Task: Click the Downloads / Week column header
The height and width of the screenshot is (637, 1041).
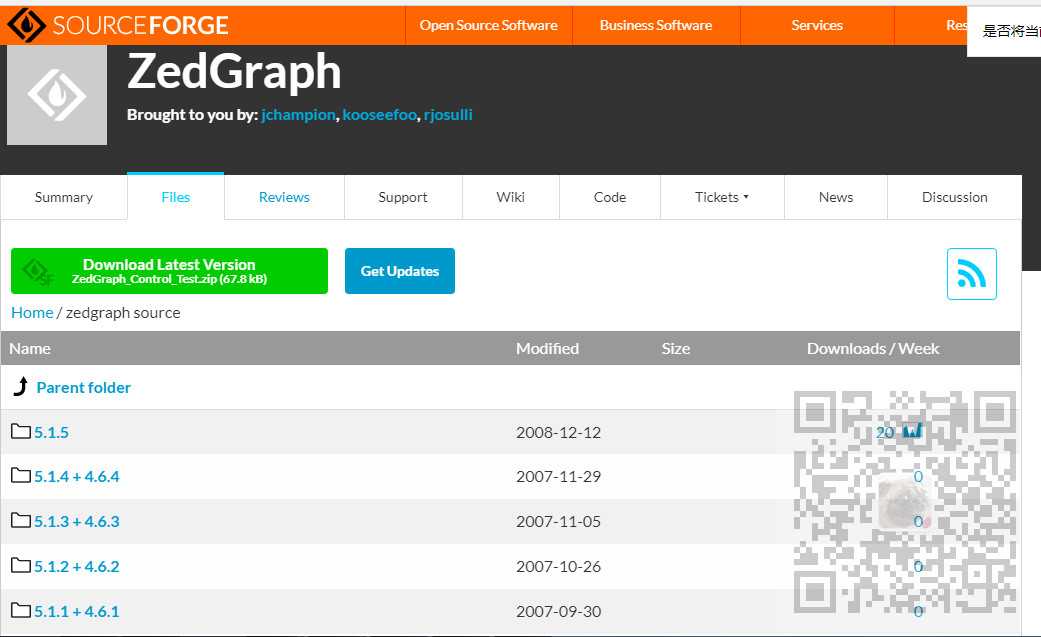Action: (873, 348)
